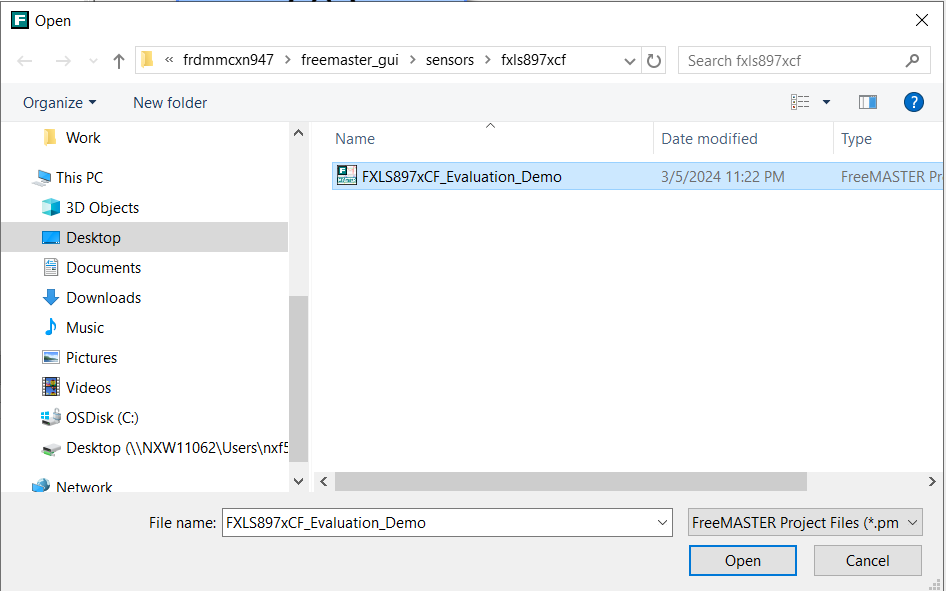Select This PC in the navigation pane

pyautogui.click(x=79, y=177)
